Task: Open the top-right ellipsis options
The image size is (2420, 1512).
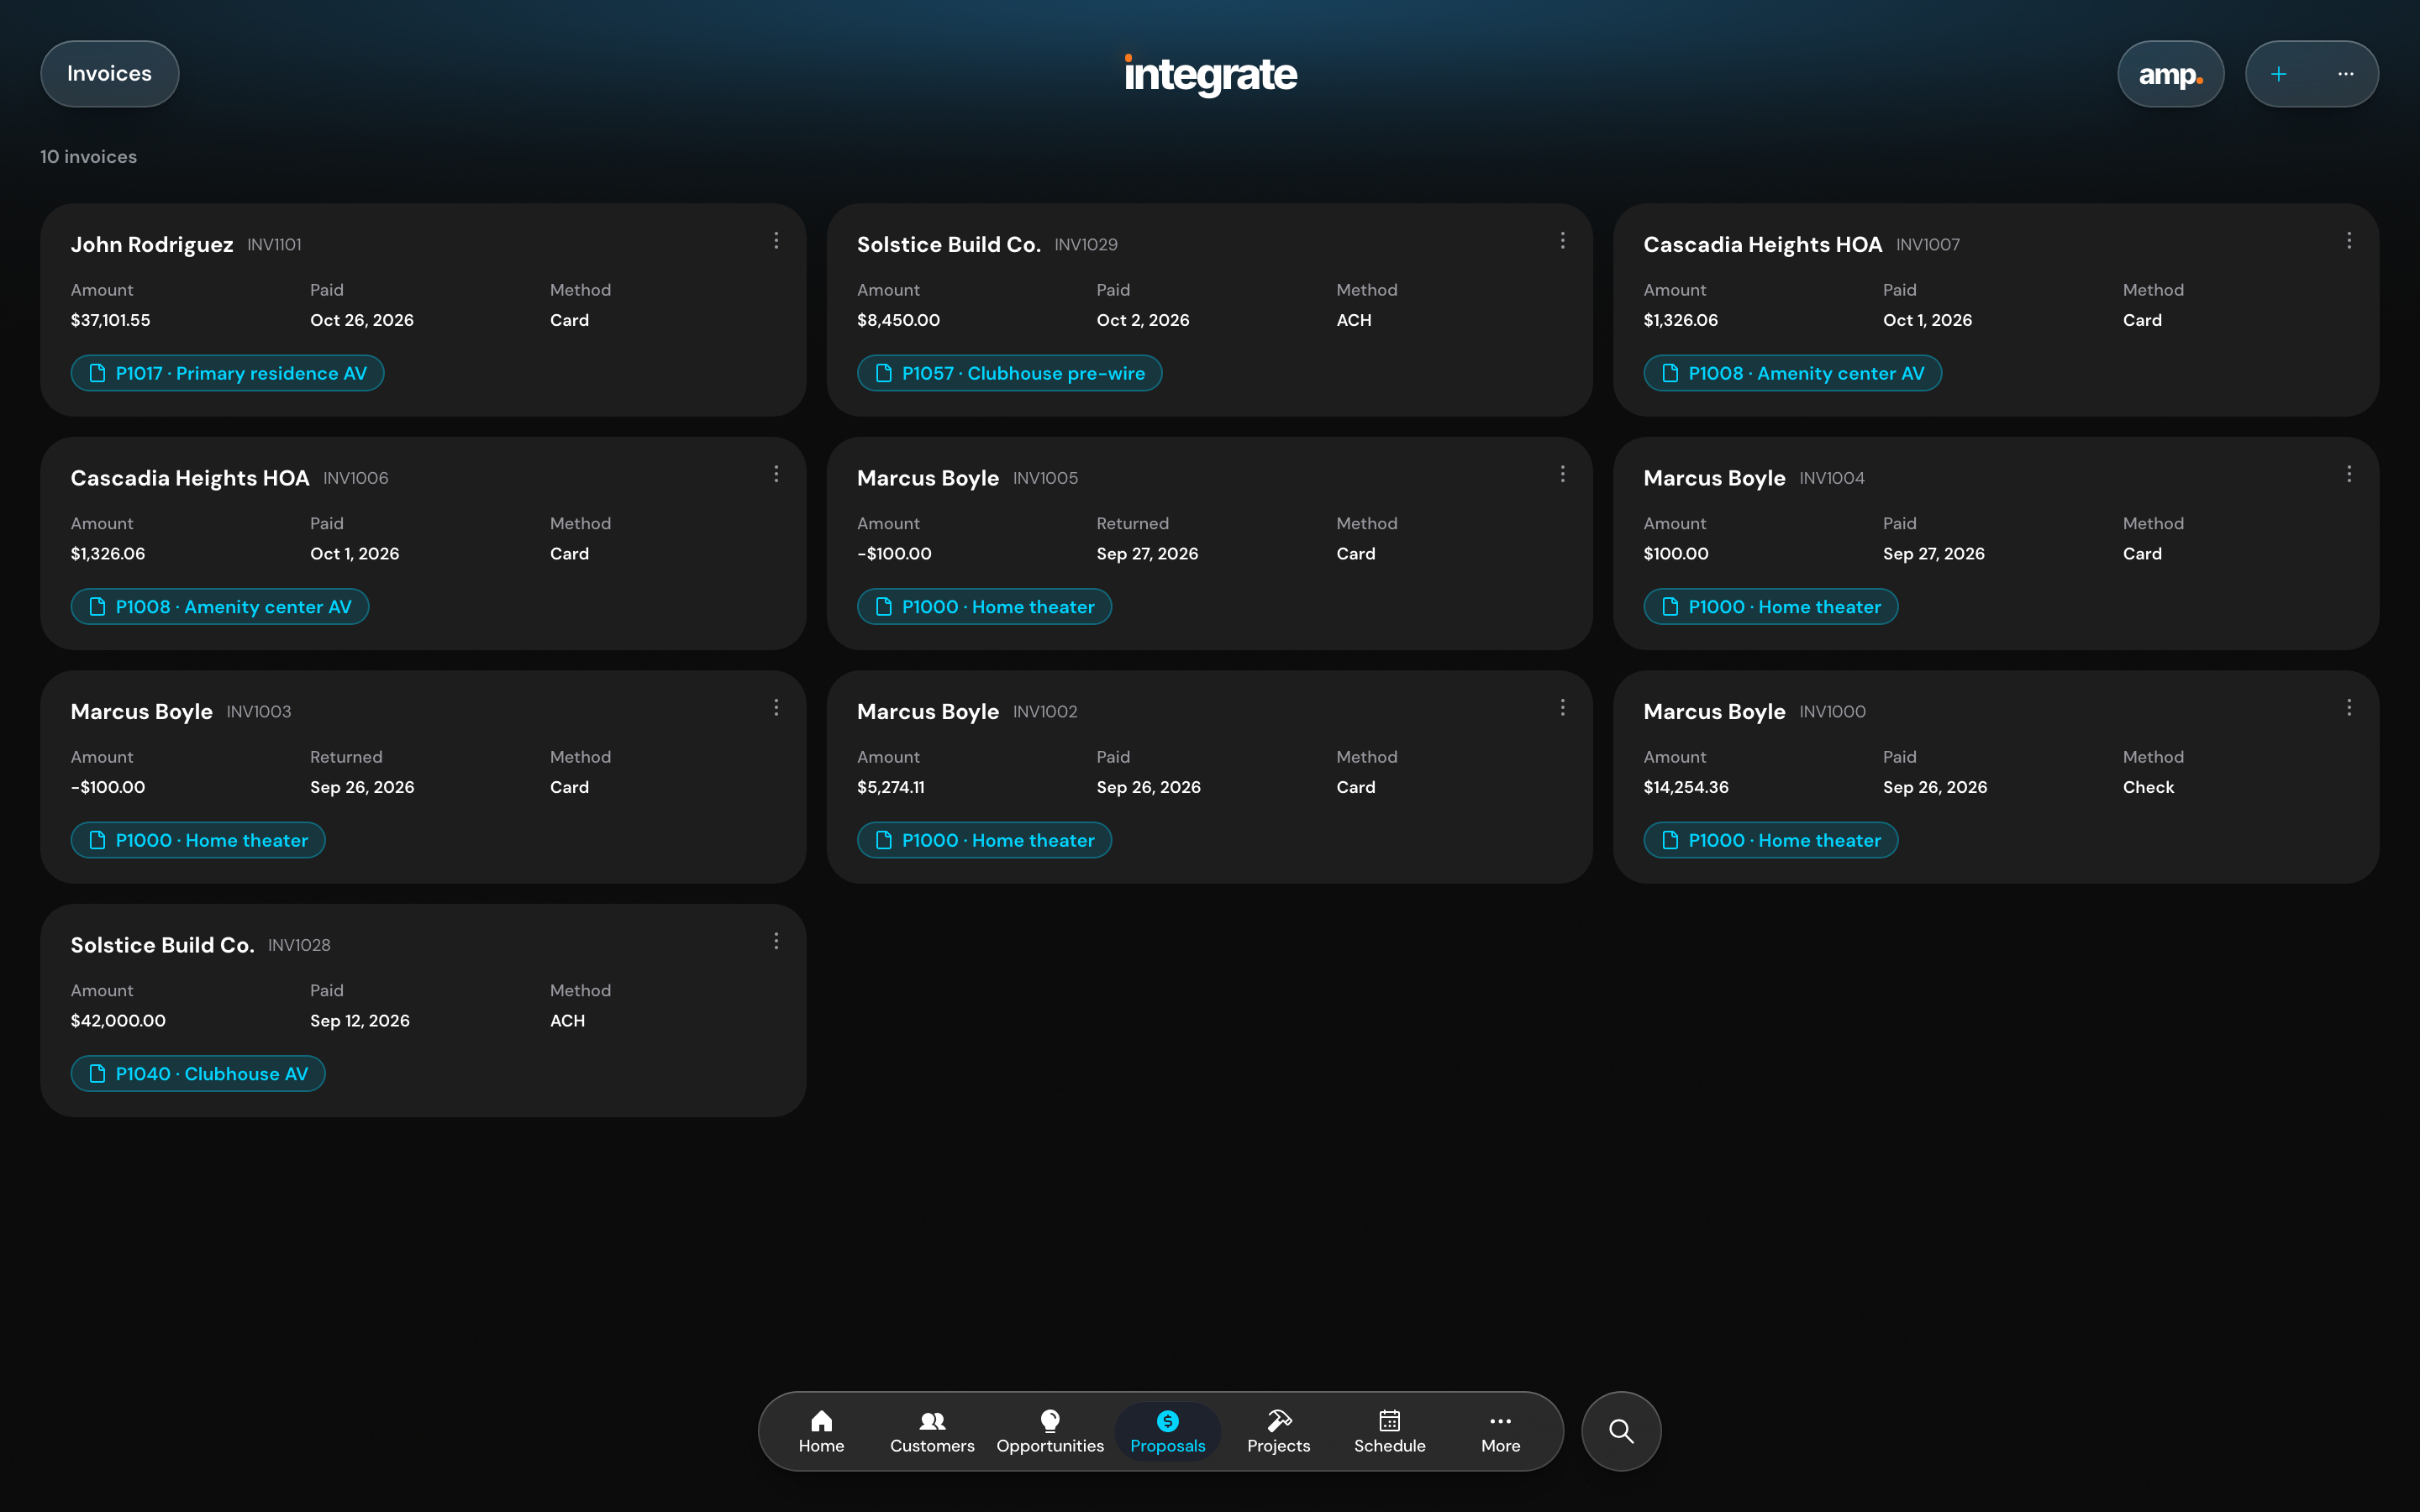Action: coord(2345,74)
